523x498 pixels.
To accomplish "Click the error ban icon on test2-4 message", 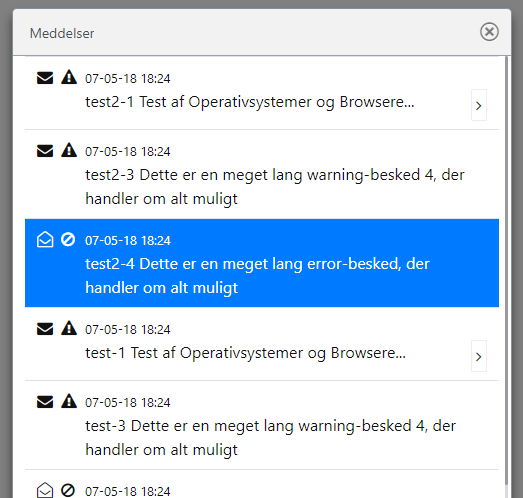I will click(68, 239).
